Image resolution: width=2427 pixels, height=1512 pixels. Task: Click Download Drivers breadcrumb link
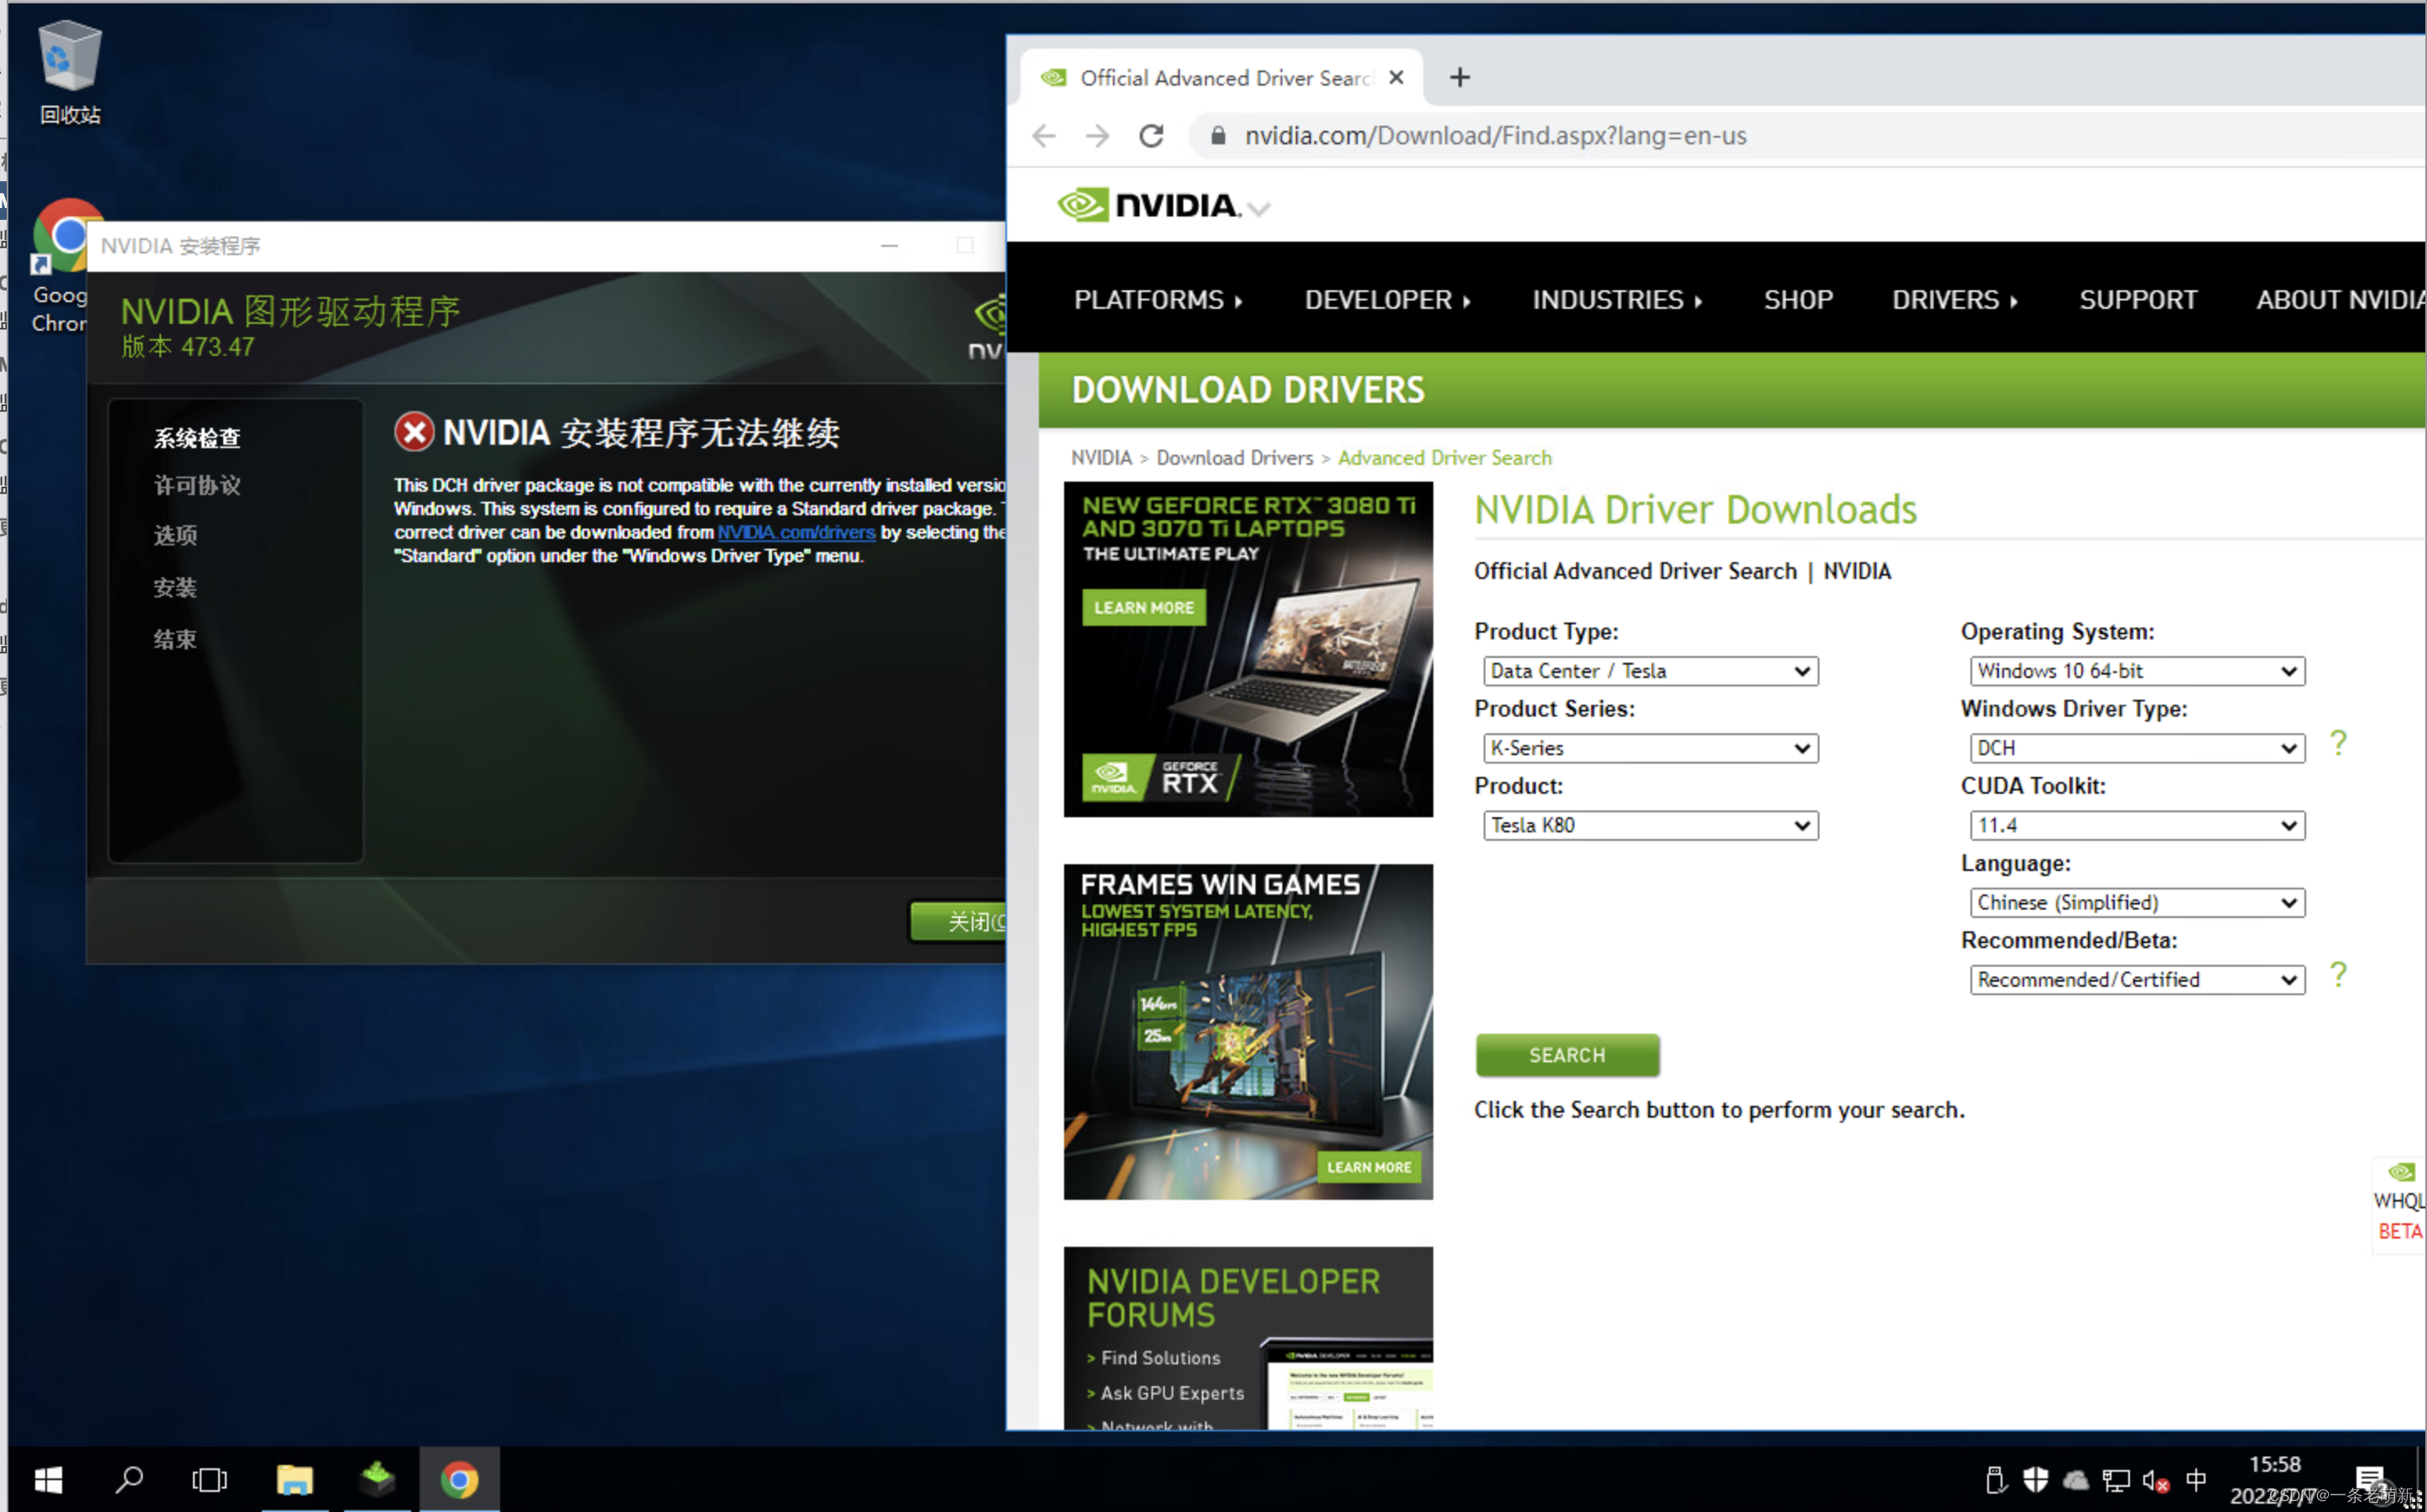click(1234, 458)
